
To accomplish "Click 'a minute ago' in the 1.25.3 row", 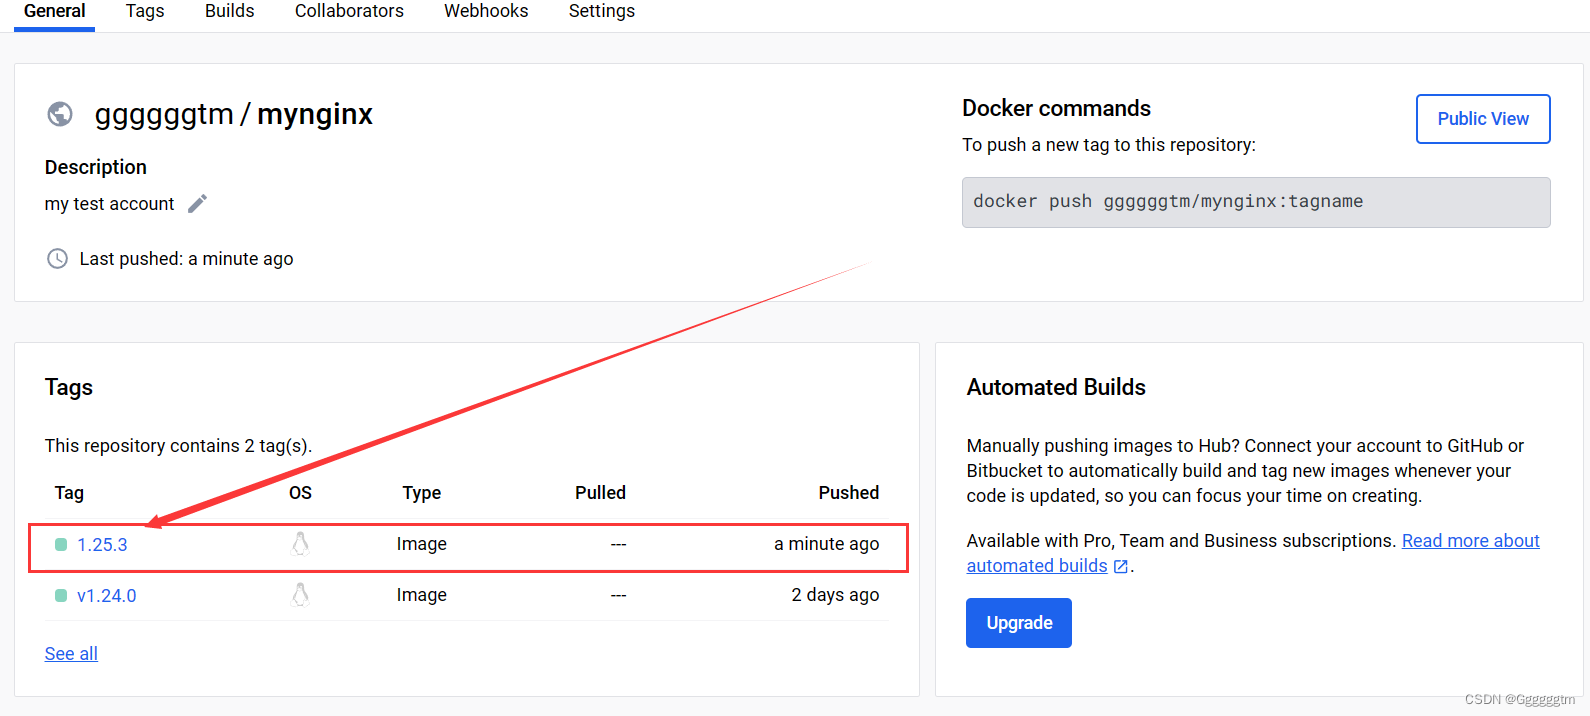I will 827,544.
